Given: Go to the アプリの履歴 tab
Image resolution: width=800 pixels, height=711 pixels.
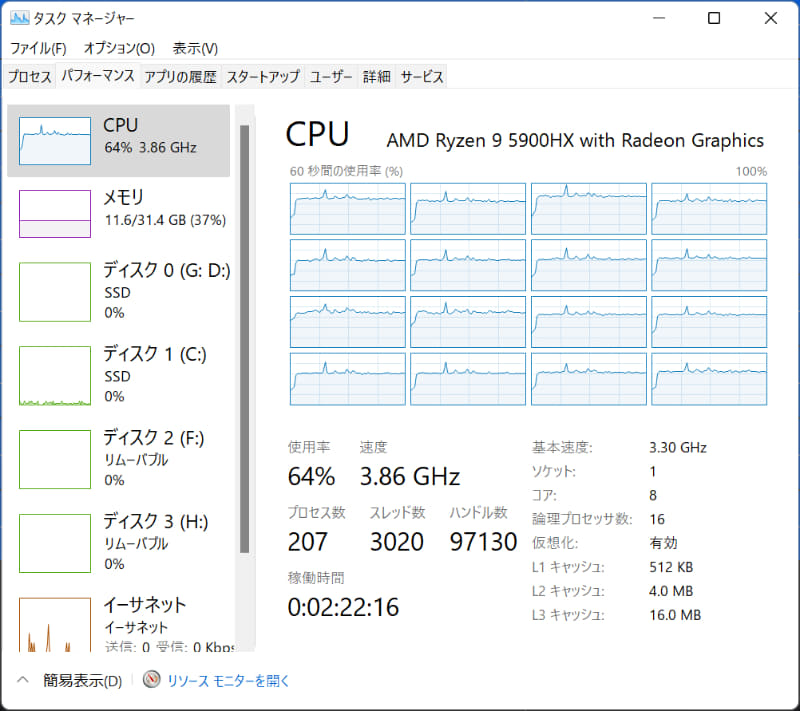Looking at the screenshot, I should click(x=180, y=76).
